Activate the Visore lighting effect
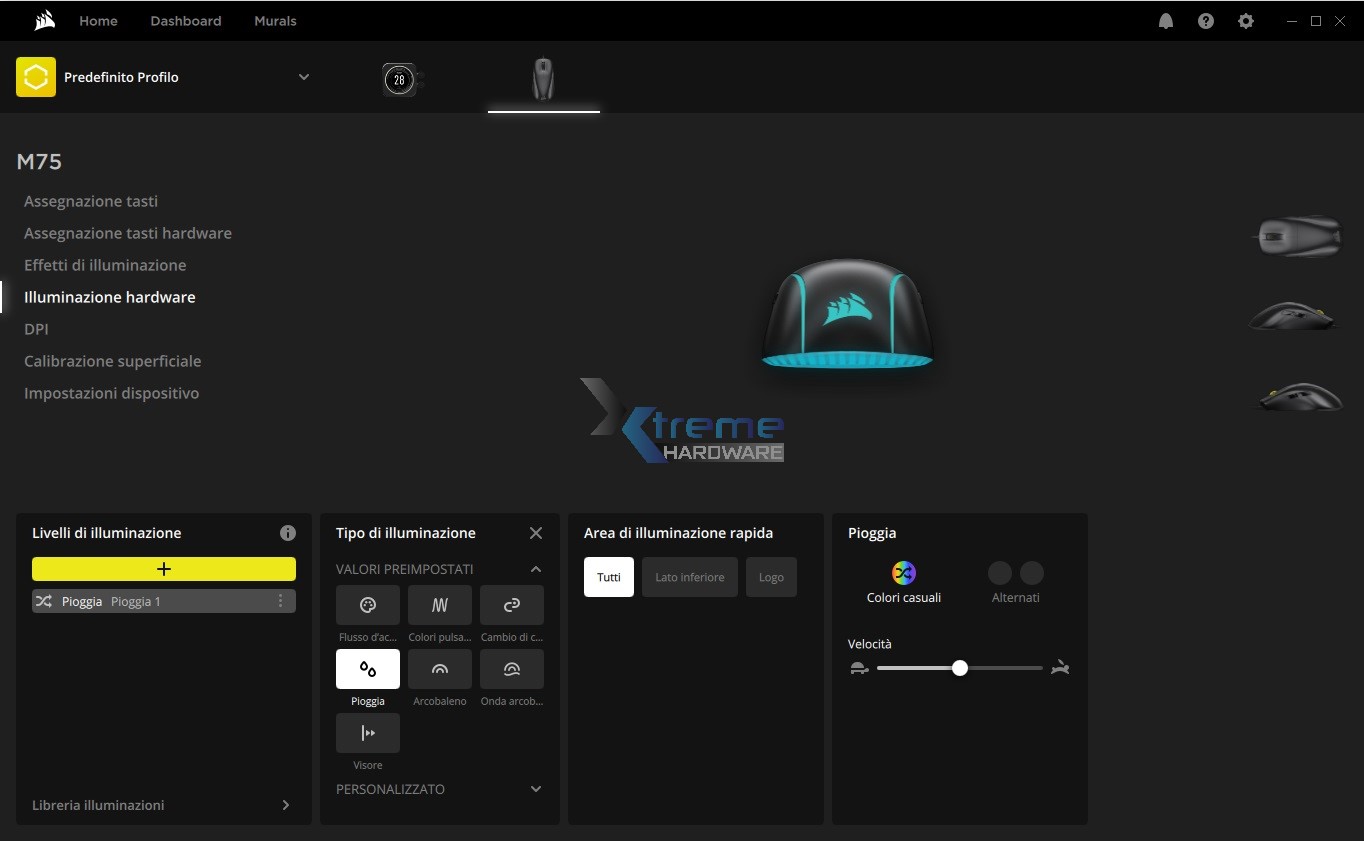This screenshot has height=841, width=1364. [x=367, y=733]
